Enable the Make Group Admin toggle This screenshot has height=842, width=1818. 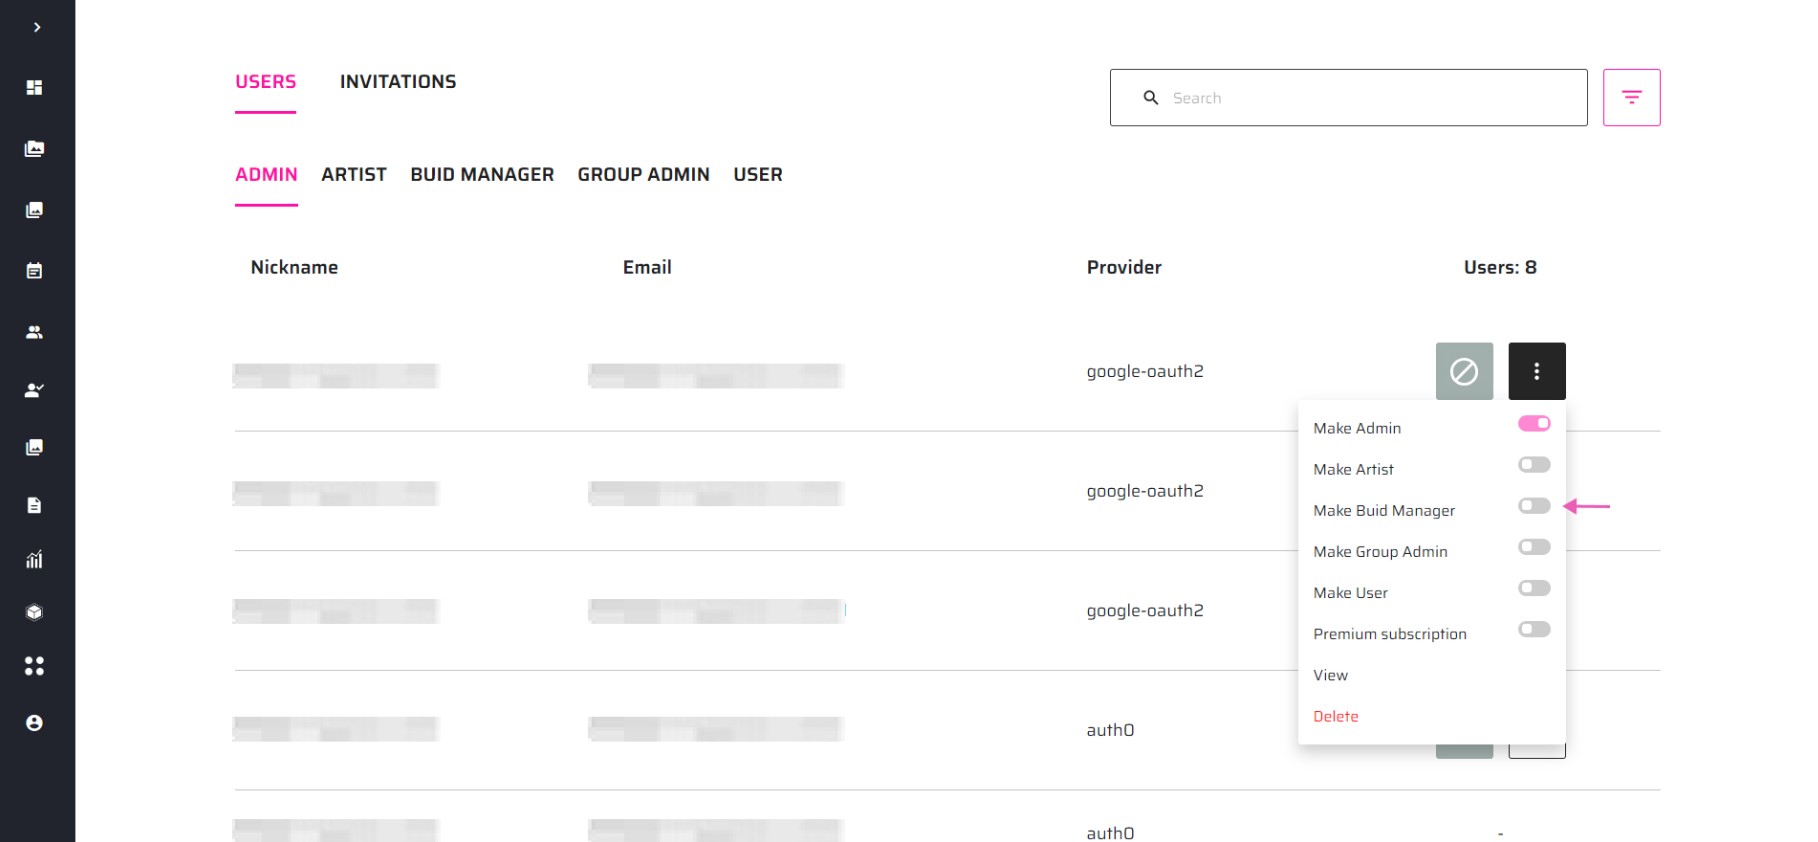point(1534,547)
